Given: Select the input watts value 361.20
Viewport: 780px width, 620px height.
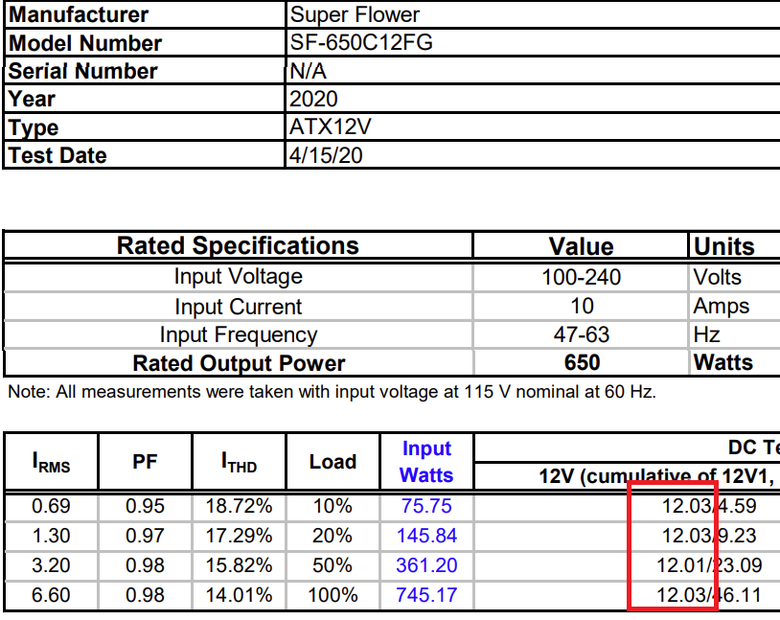Looking at the screenshot, I should [x=426, y=566].
